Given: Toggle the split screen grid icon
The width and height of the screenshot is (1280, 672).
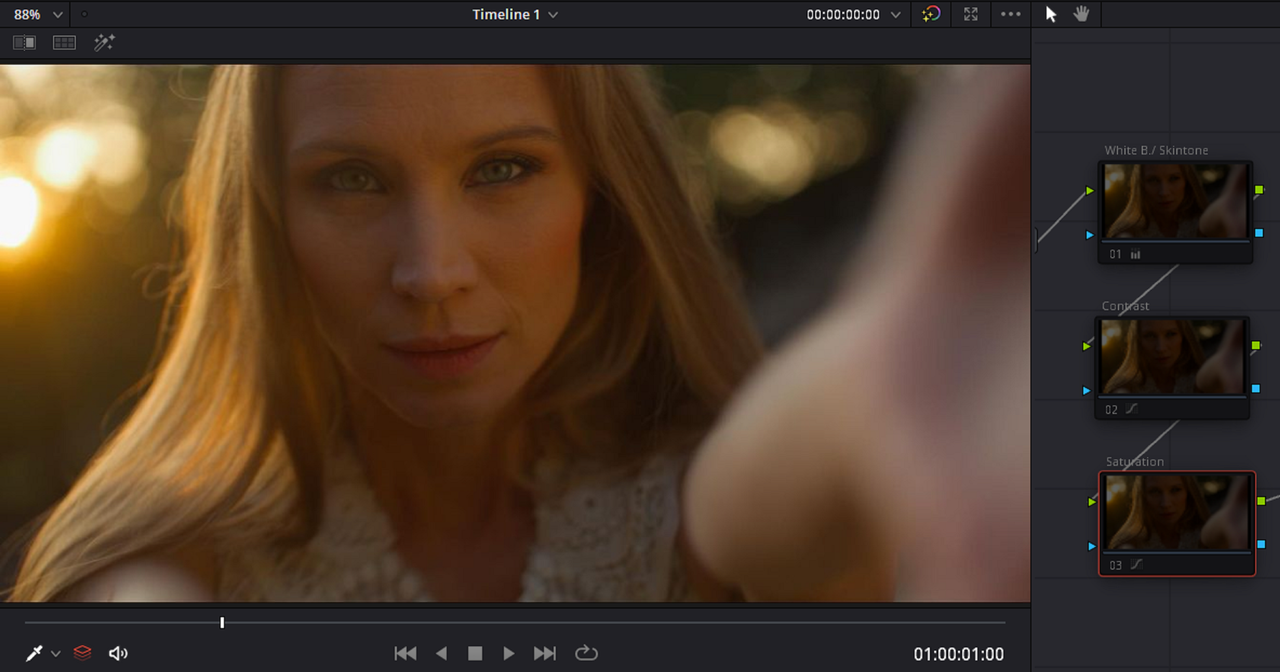Looking at the screenshot, I should (x=64, y=42).
